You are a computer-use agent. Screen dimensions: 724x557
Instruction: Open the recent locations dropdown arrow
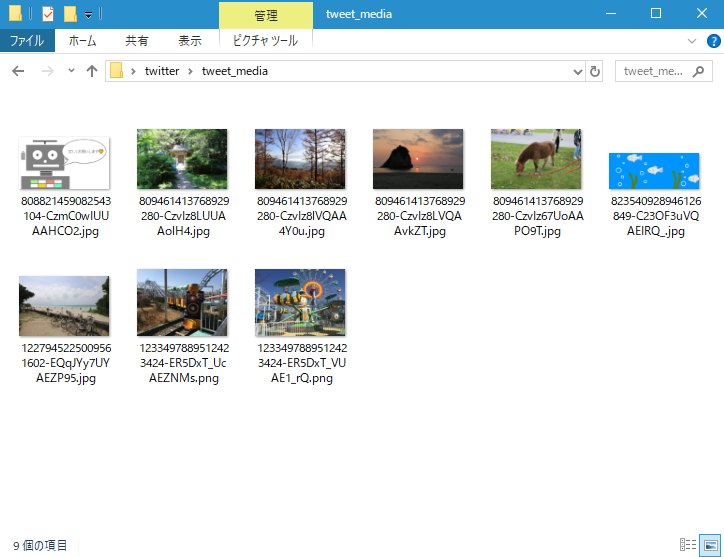click(x=71, y=71)
